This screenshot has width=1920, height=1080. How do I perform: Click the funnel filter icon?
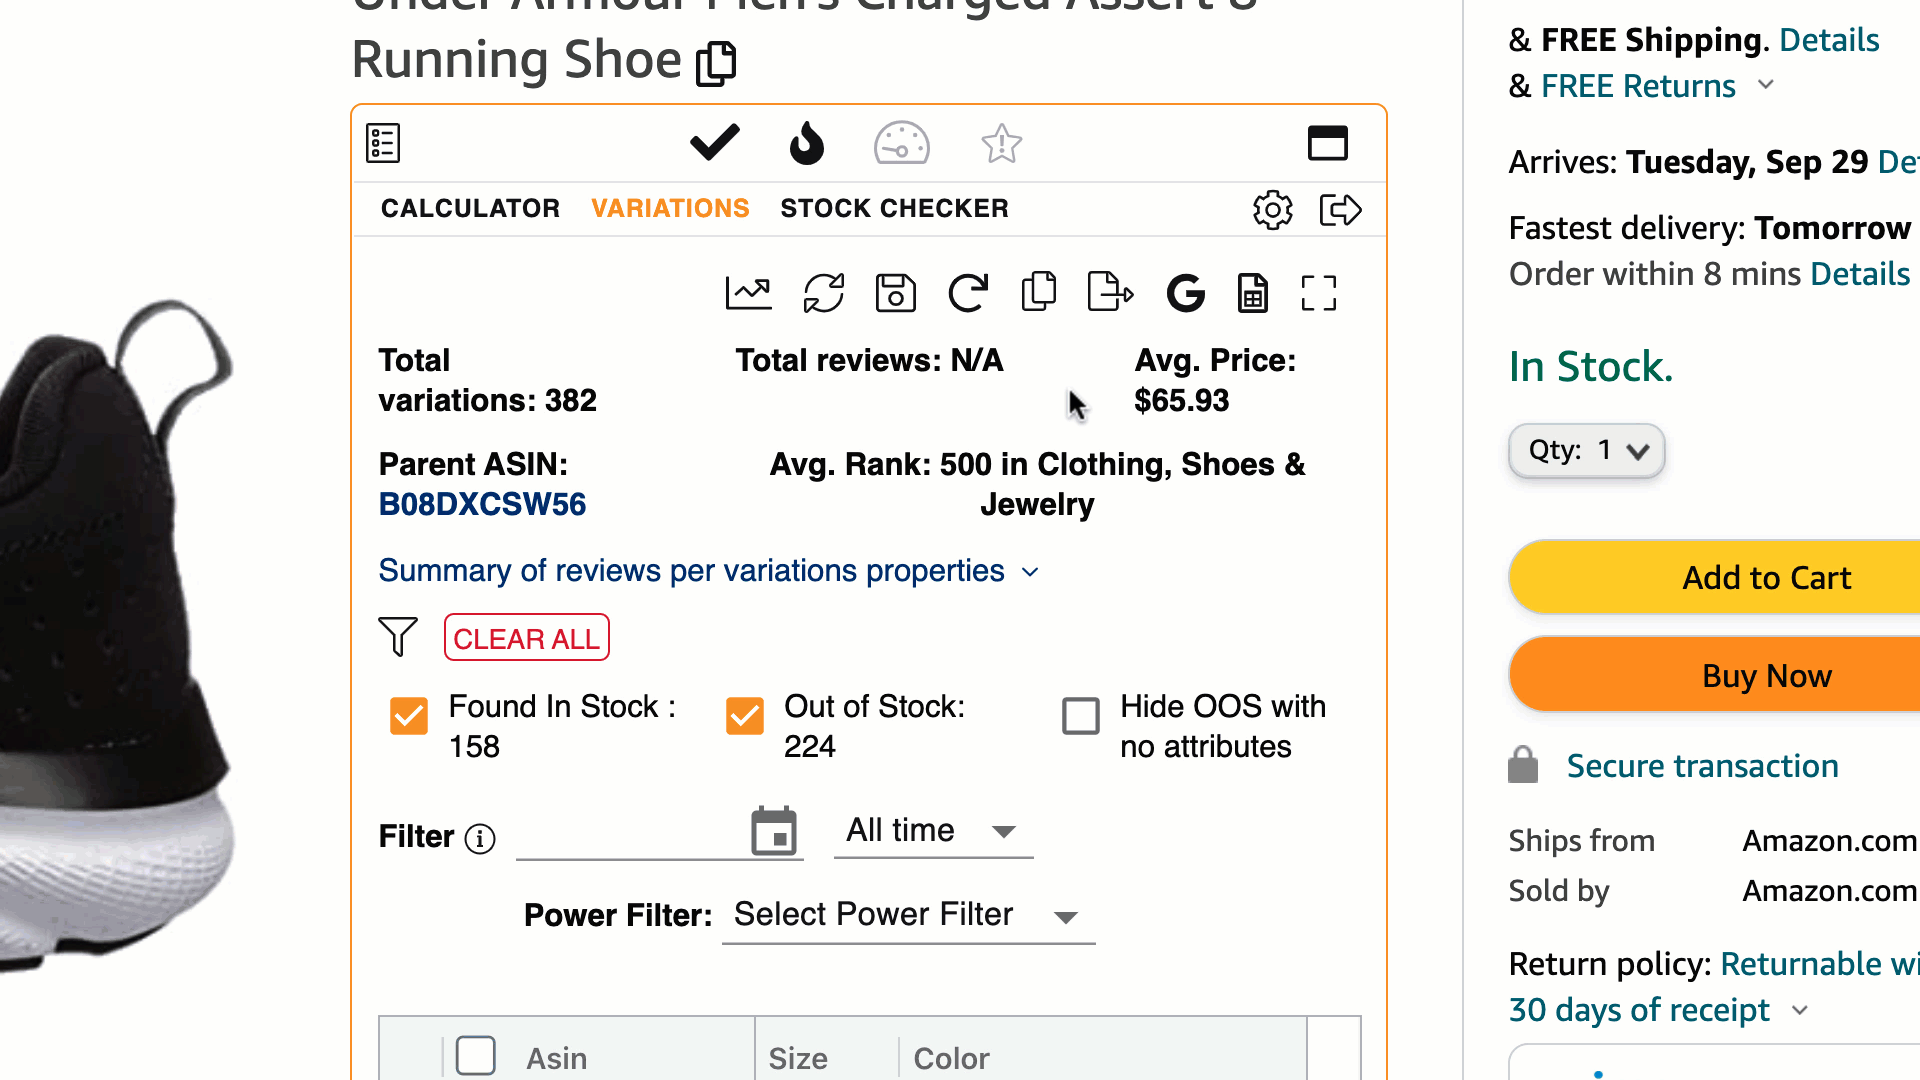click(398, 636)
